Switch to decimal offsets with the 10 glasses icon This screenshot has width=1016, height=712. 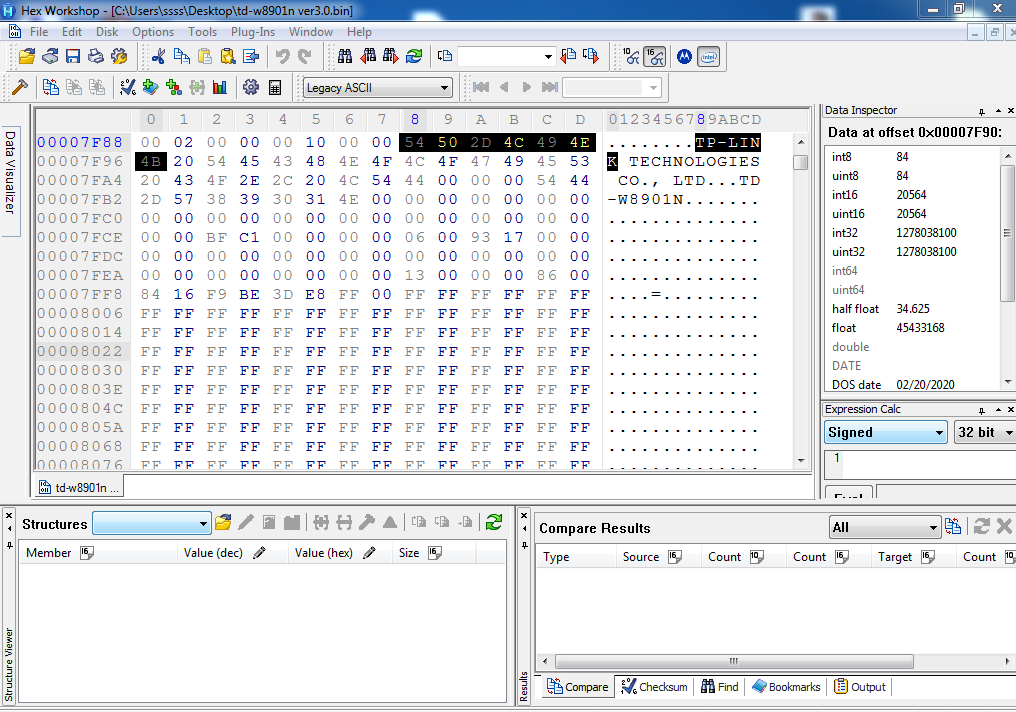tap(631, 56)
